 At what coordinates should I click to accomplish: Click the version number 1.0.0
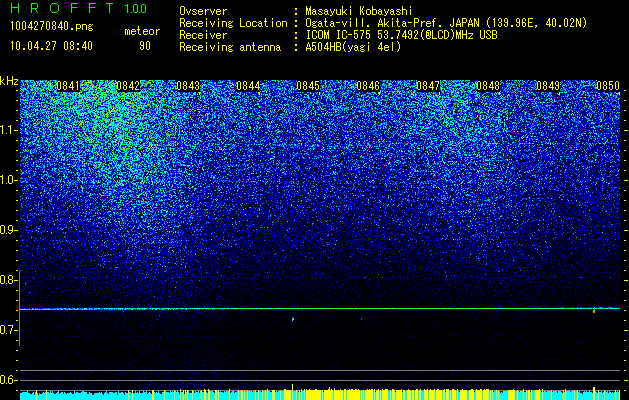pyautogui.click(x=136, y=9)
